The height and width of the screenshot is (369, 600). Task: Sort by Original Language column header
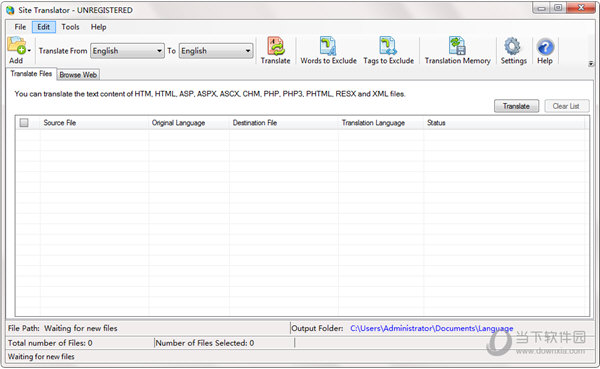tap(189, 123)
